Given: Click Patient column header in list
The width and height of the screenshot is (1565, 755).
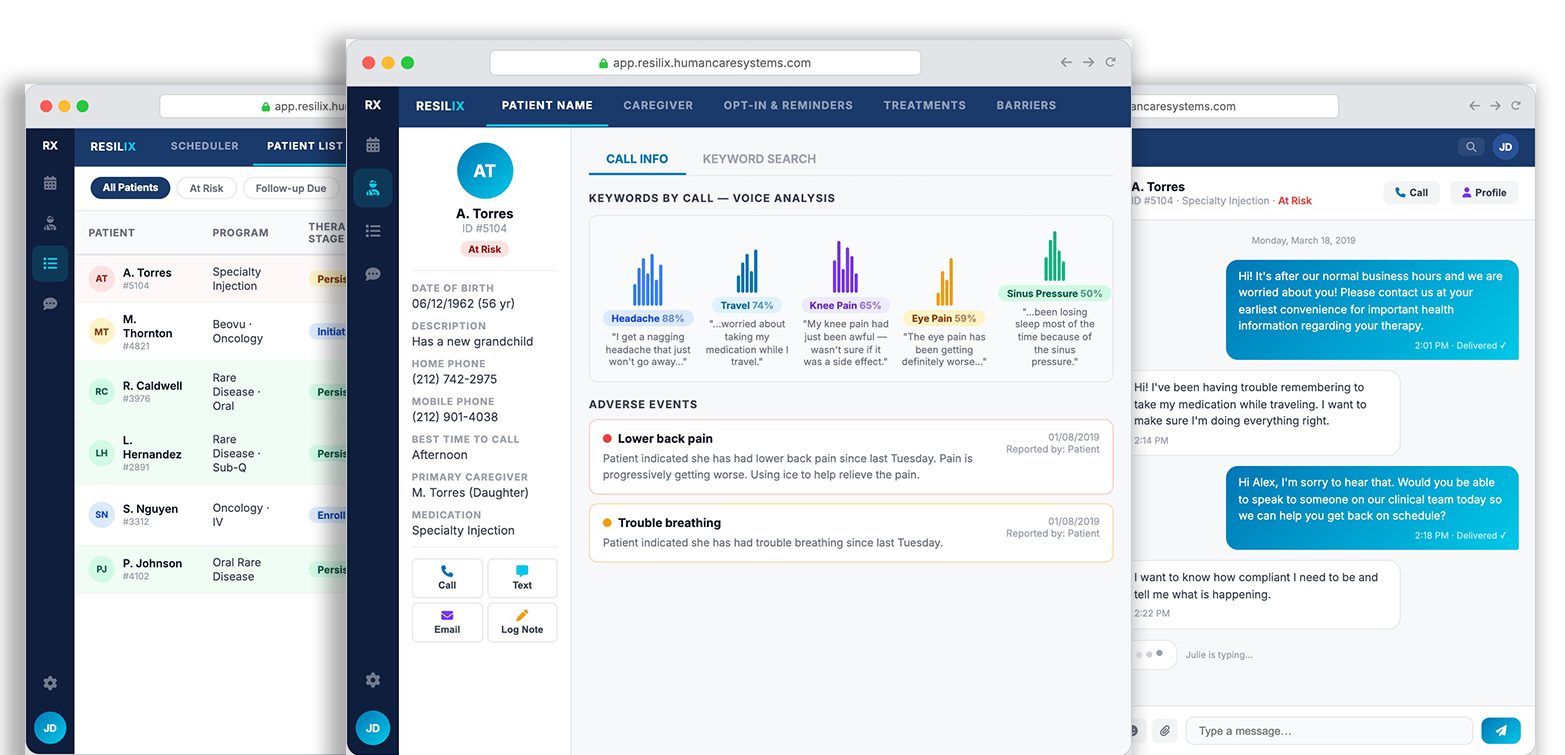Looking at the screenshot, I should 111,233.
